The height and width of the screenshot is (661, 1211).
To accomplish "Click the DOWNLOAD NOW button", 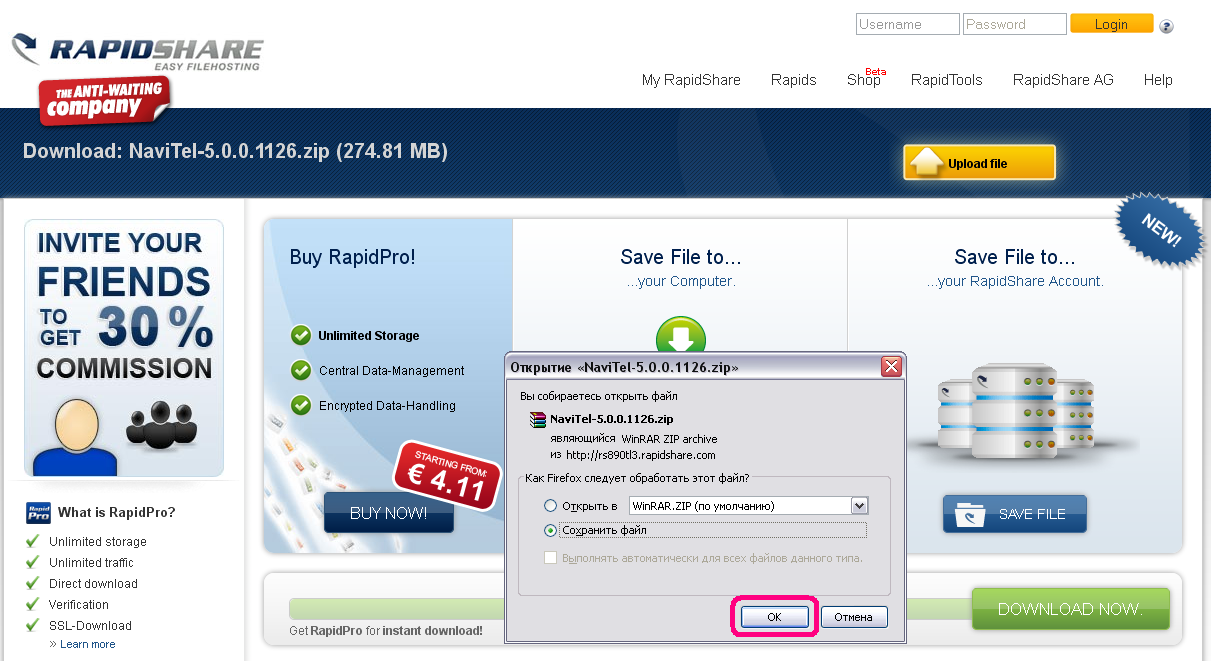I will coord(1070,608).
